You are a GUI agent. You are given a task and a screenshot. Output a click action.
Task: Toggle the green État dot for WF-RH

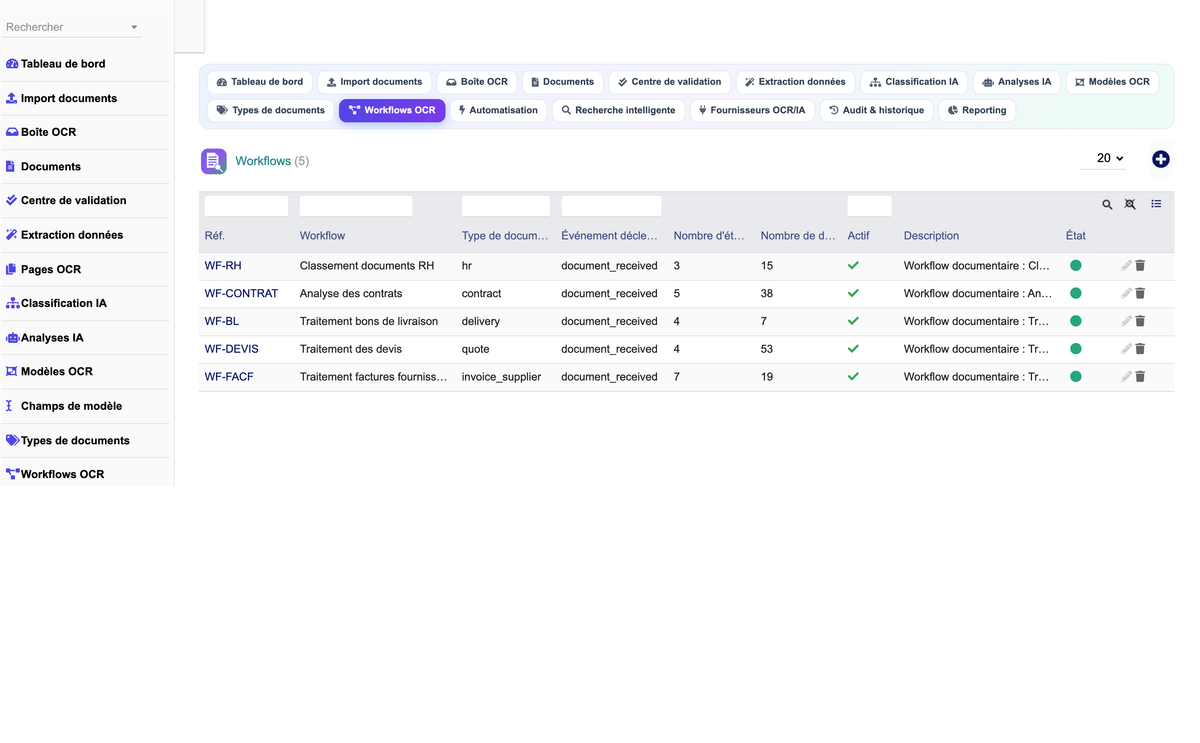(1076, 266)
